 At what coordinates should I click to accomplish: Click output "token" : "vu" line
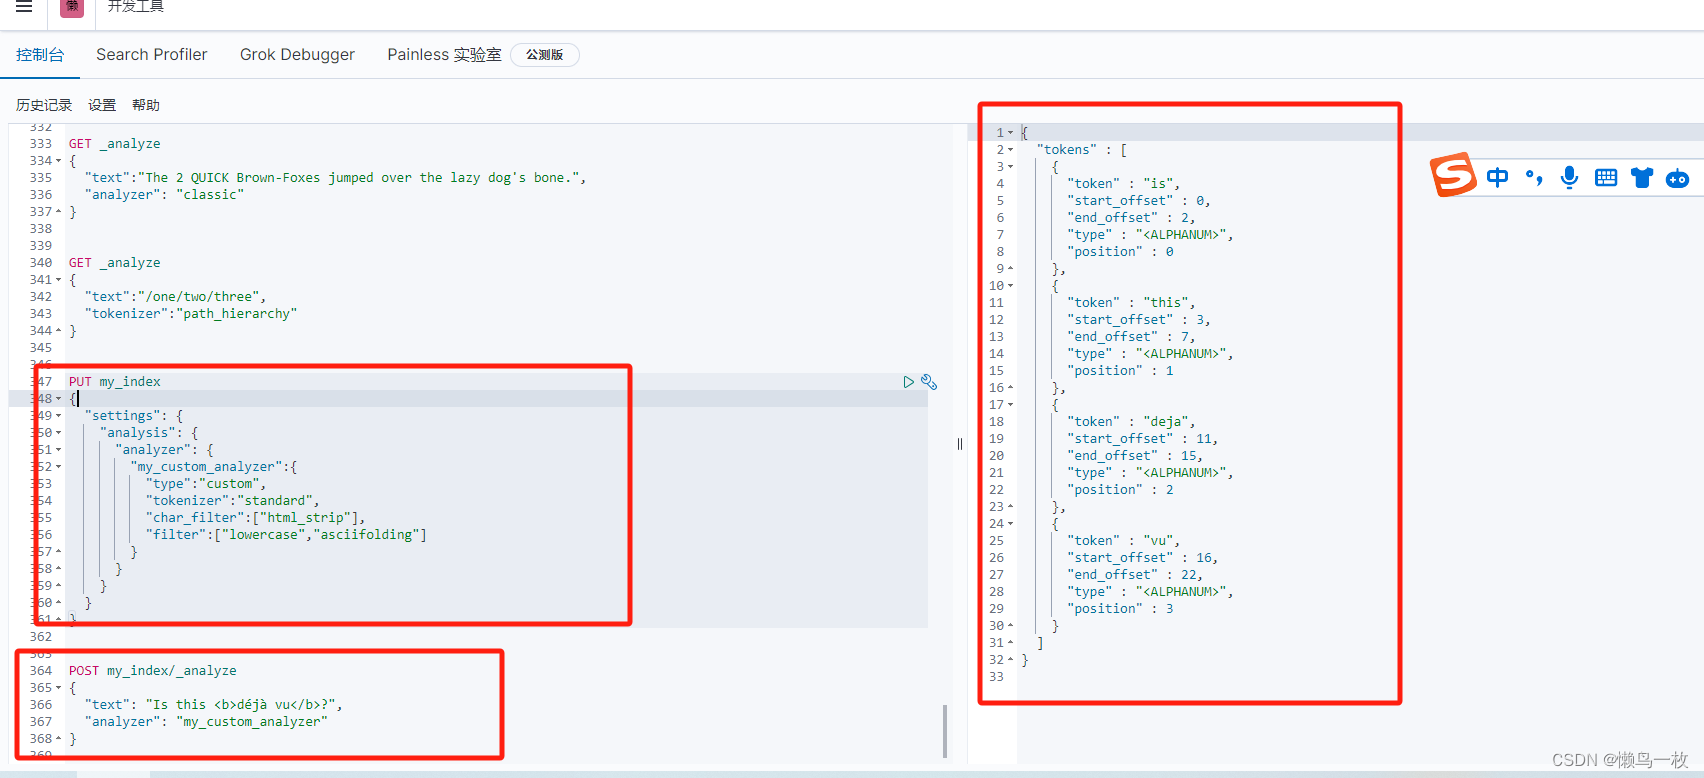1124,541
